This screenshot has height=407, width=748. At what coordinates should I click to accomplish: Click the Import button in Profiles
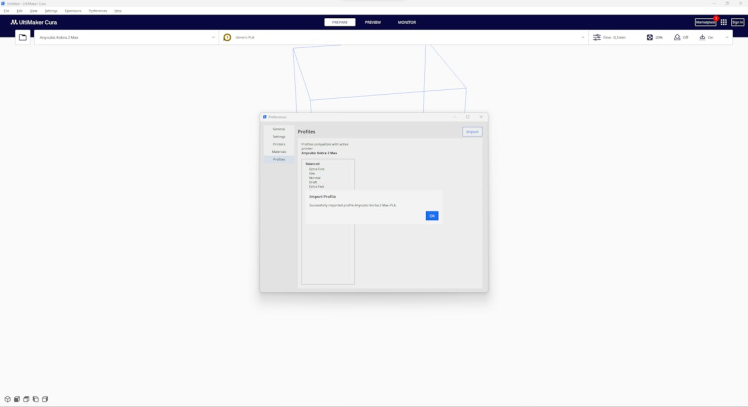pos(472,132)
